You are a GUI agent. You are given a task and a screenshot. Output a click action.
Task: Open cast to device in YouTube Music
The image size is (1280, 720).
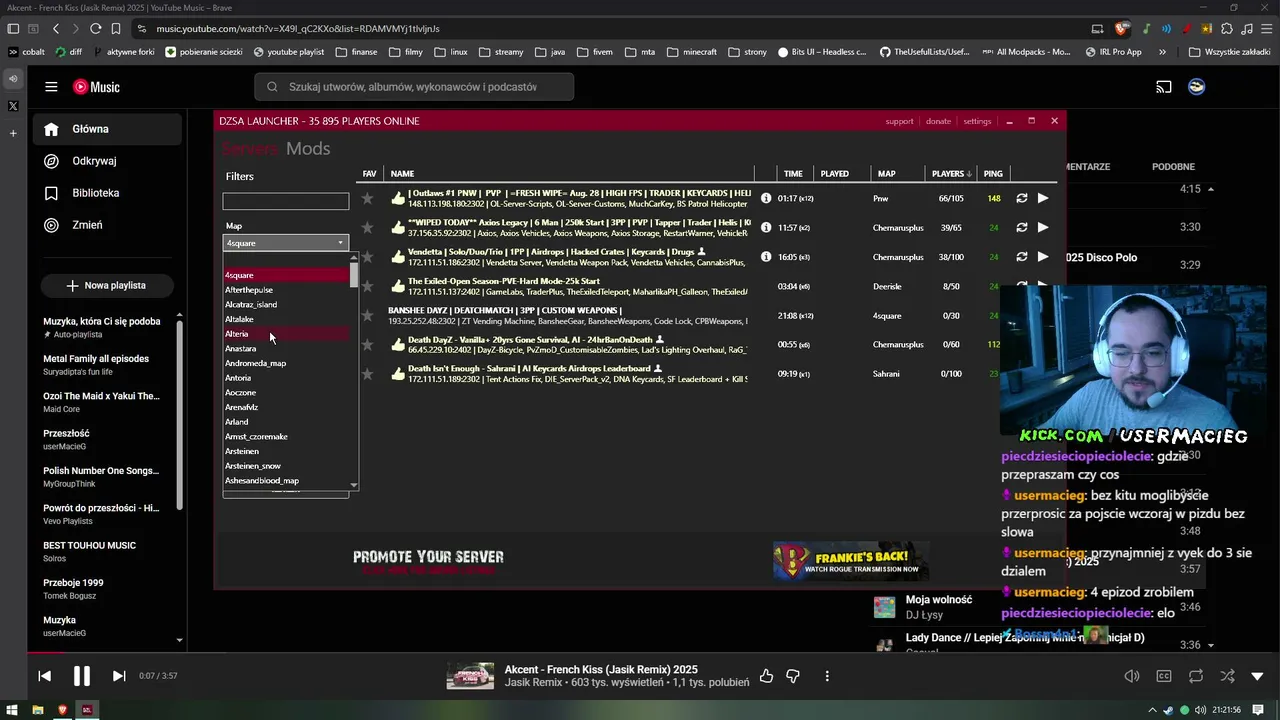[1164, 87]
